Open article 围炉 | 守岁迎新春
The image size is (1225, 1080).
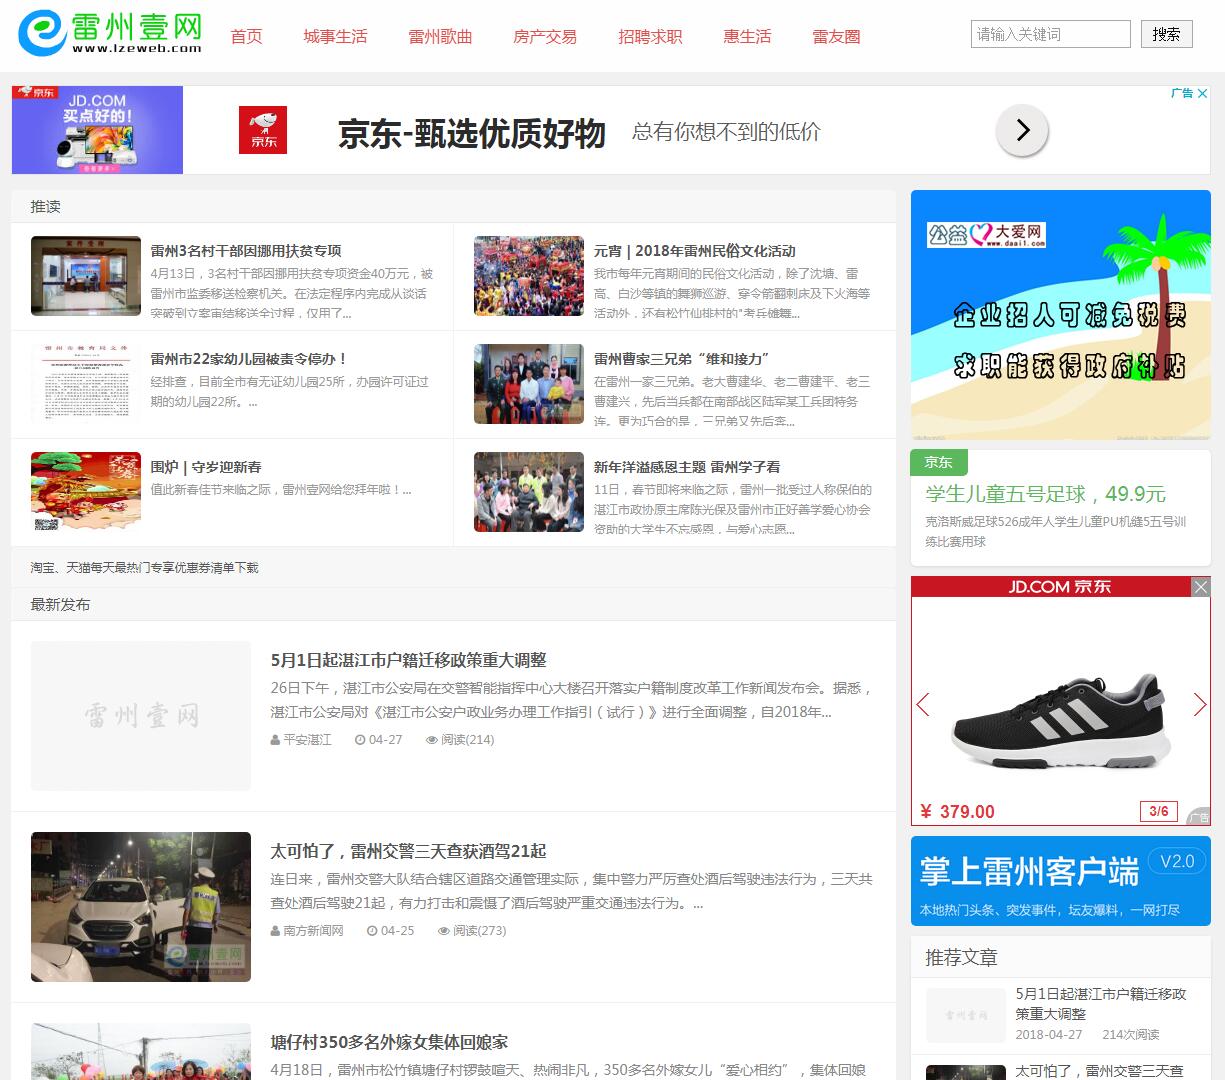(206, 467)
